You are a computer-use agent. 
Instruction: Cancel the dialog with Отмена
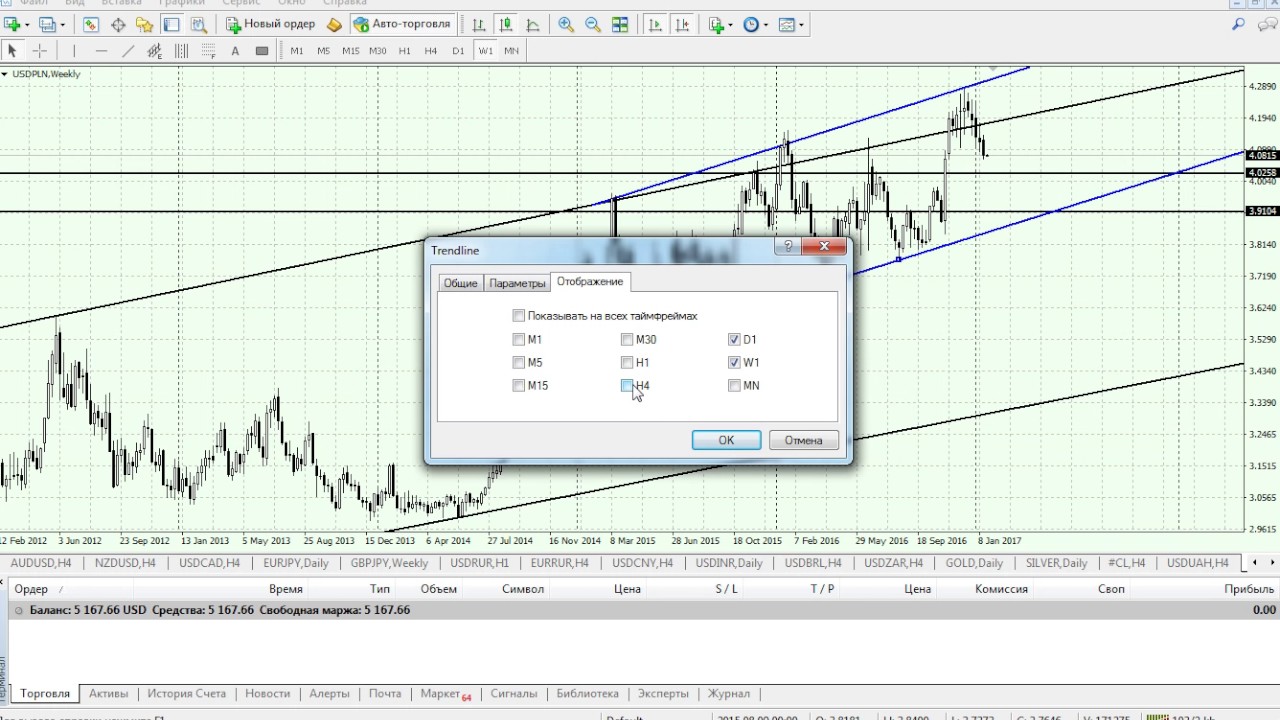803,440
